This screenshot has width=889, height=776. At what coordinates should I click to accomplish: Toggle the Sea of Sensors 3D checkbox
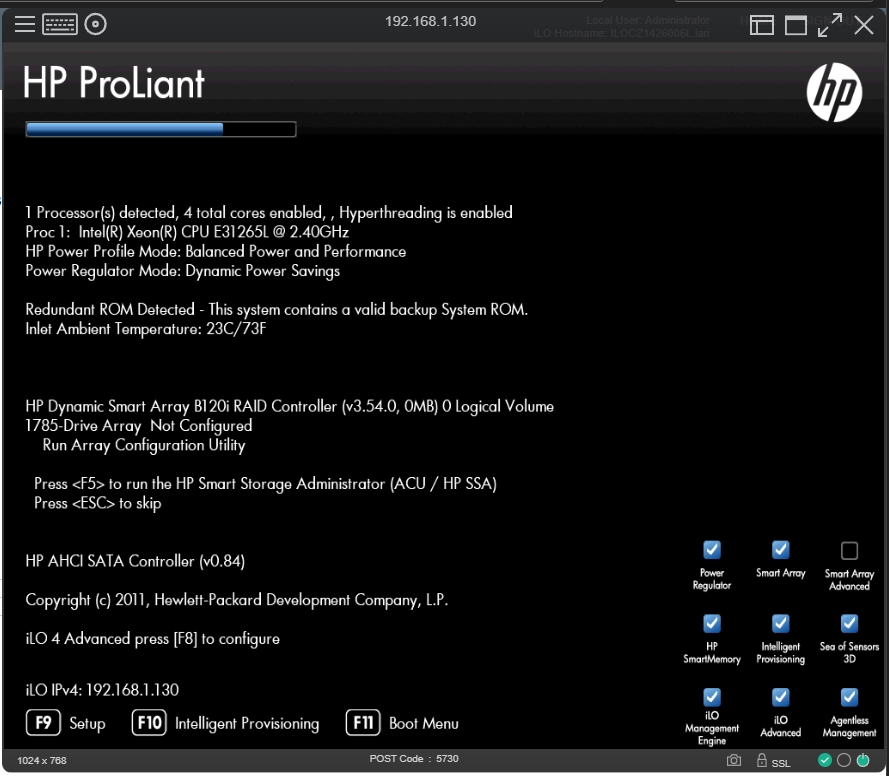tap(849, 623)
